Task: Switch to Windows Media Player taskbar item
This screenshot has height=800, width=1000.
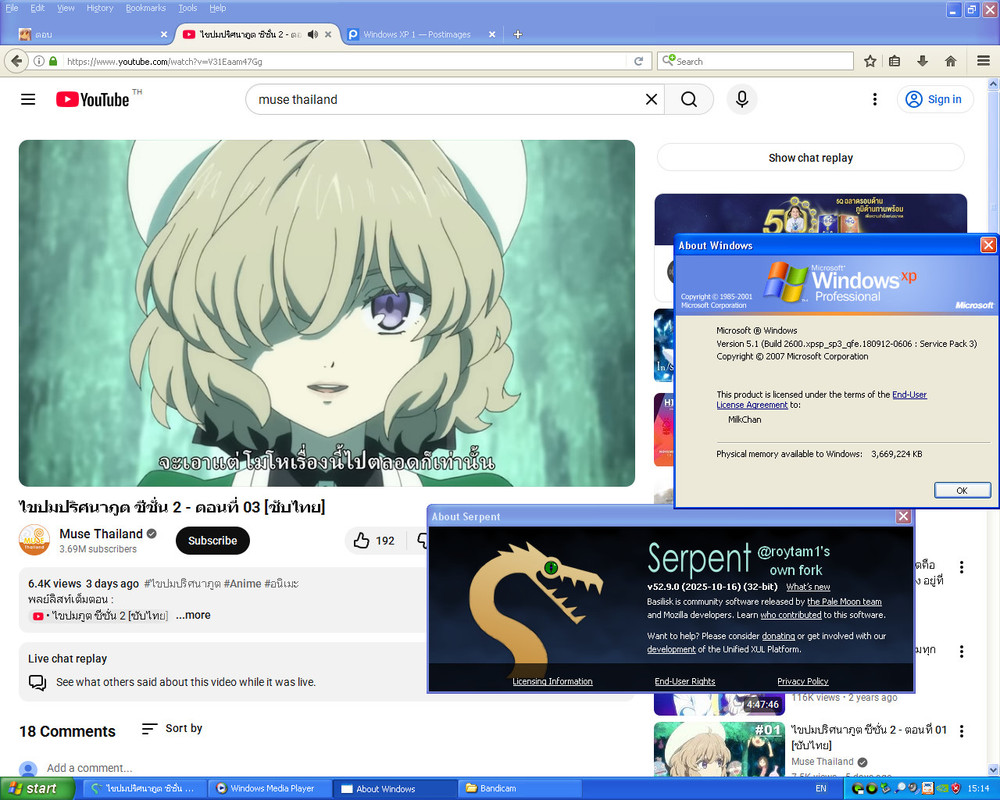Action: click(272, 789)
